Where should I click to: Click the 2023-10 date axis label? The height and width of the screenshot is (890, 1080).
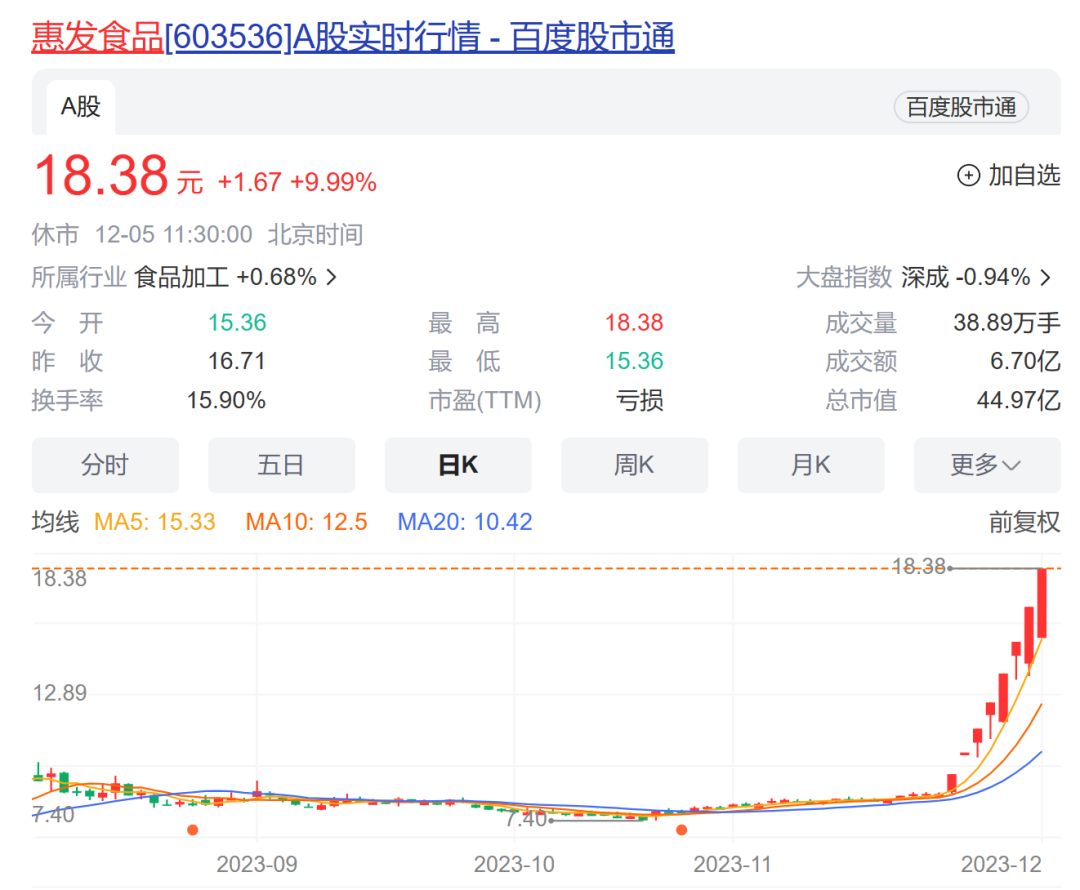pyautogui.click(x=514, y=864)
